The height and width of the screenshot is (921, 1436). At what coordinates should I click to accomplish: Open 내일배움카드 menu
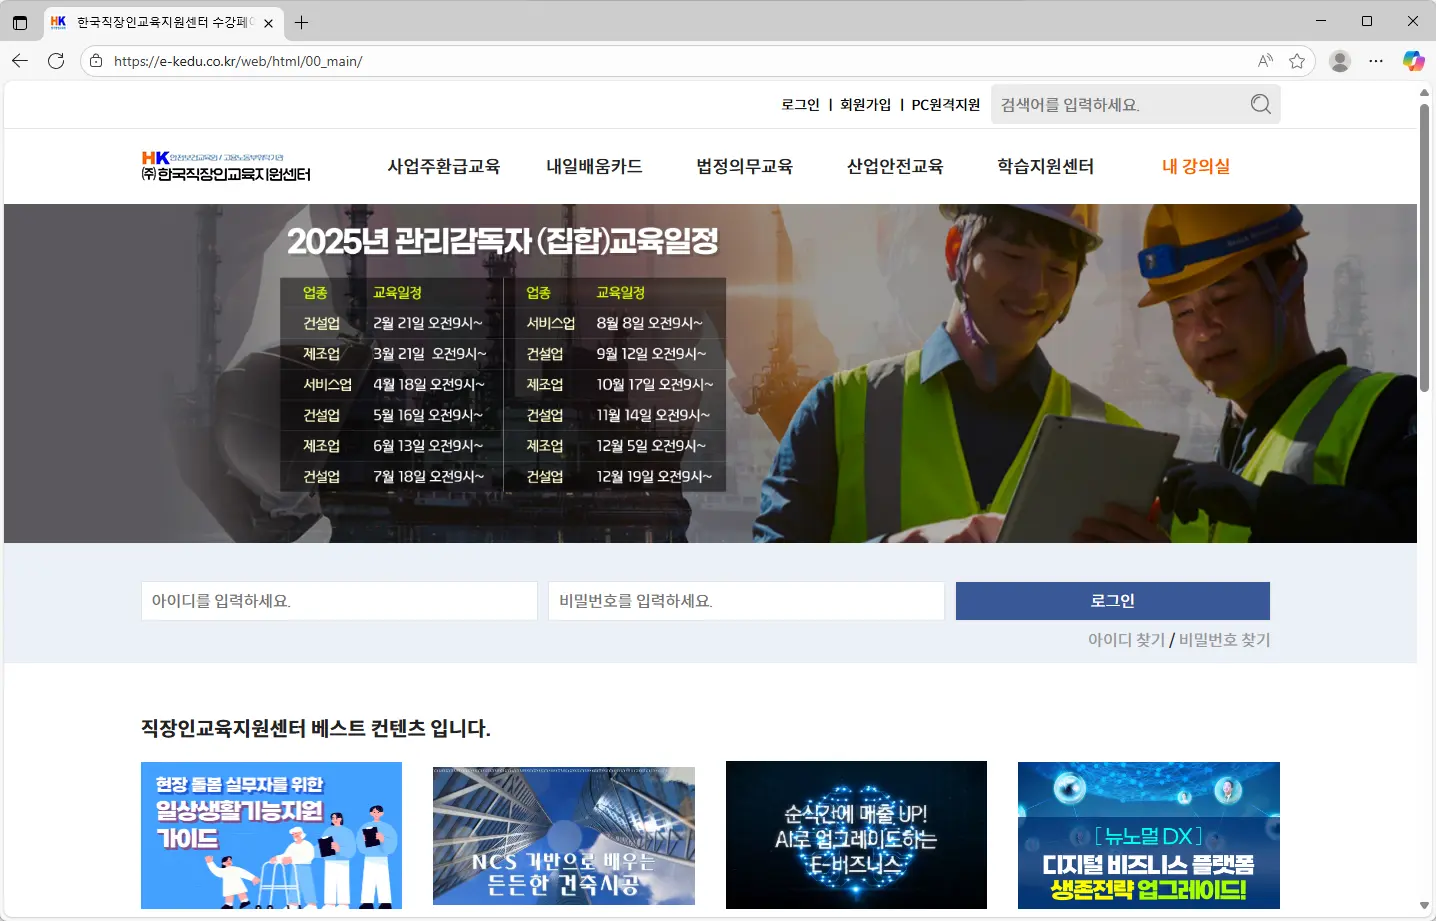[x=594, y=166]
